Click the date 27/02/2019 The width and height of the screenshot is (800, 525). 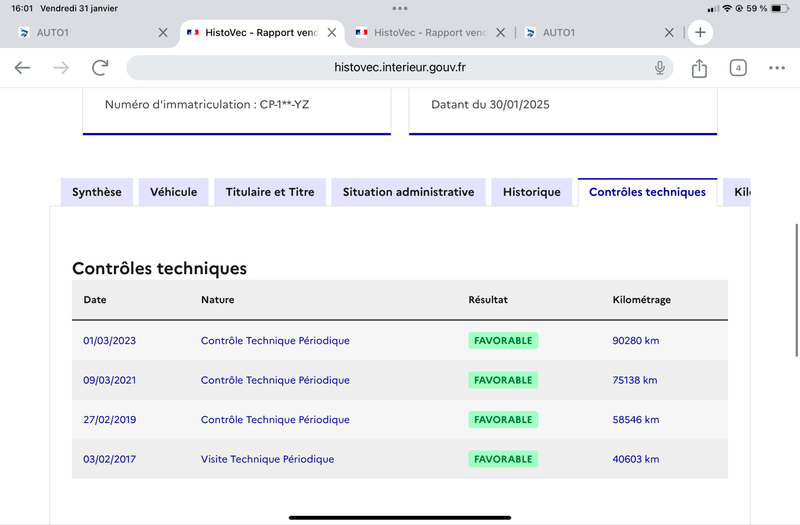click(x=110, y=419)
